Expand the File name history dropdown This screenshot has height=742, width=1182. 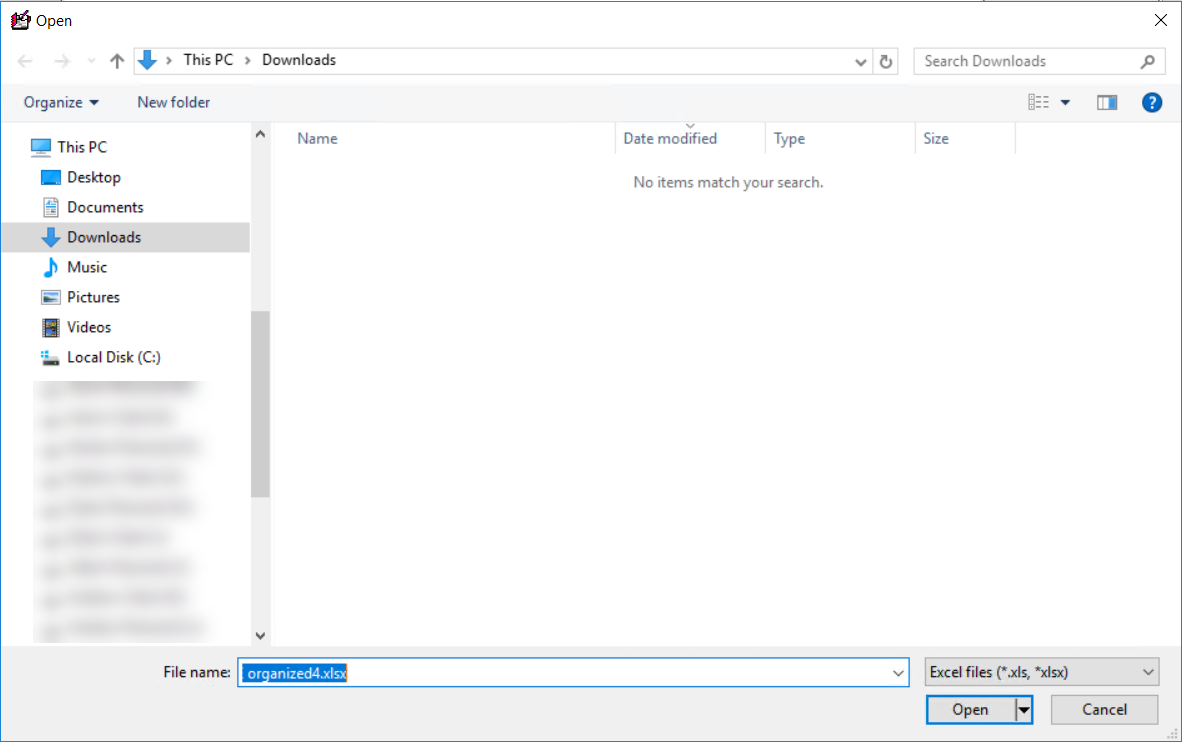pyautogui.click(x=898, y=673)
